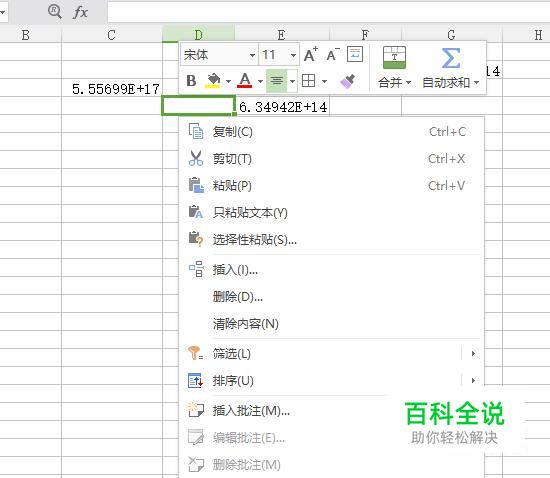Image resolution: width=550 pixels, height=478 pixels.
Task: Open the borders dropdown arrow
Action: coord(324,81)
